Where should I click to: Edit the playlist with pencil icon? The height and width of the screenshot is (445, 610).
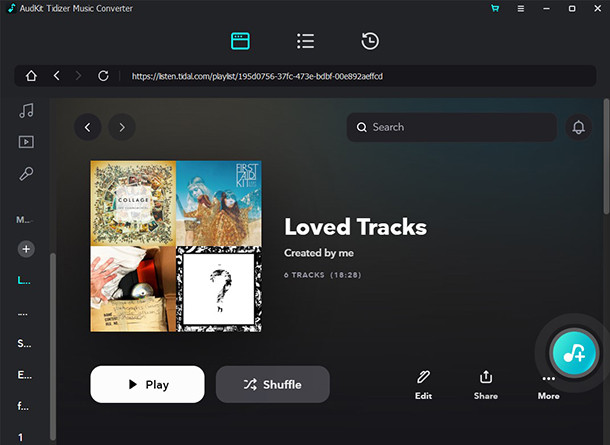(x=423, y=385)
